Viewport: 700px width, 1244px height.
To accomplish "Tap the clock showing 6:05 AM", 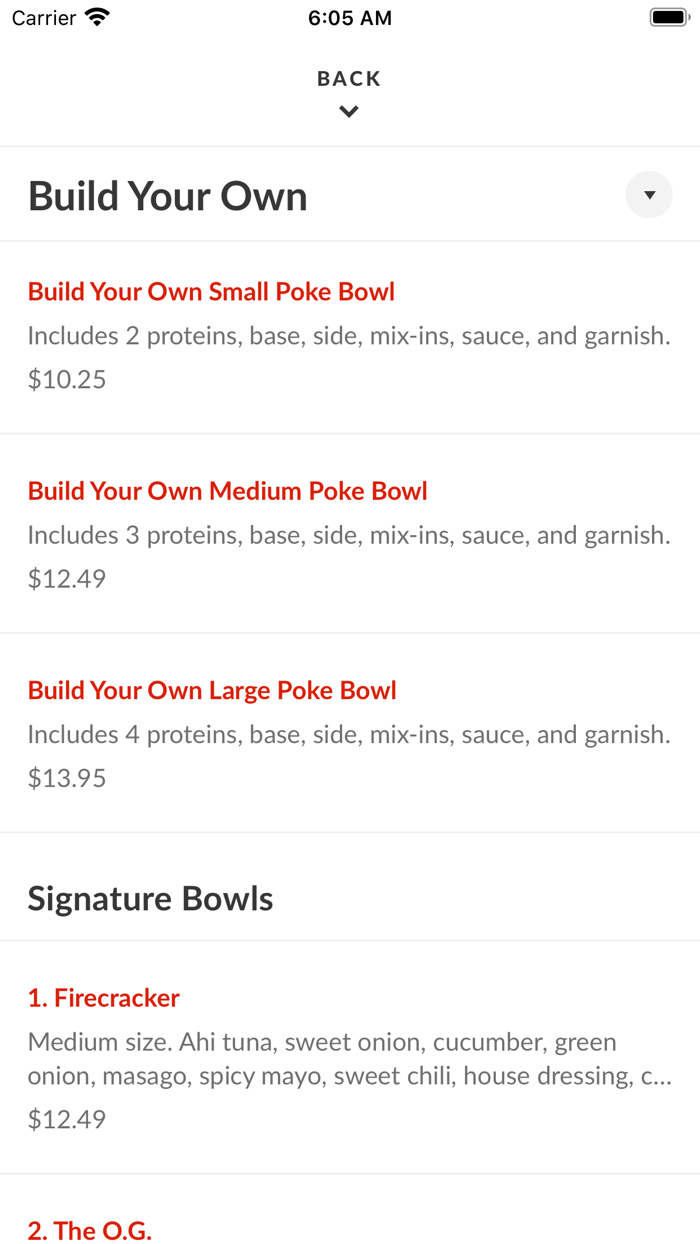I will [x=350, y=17].
